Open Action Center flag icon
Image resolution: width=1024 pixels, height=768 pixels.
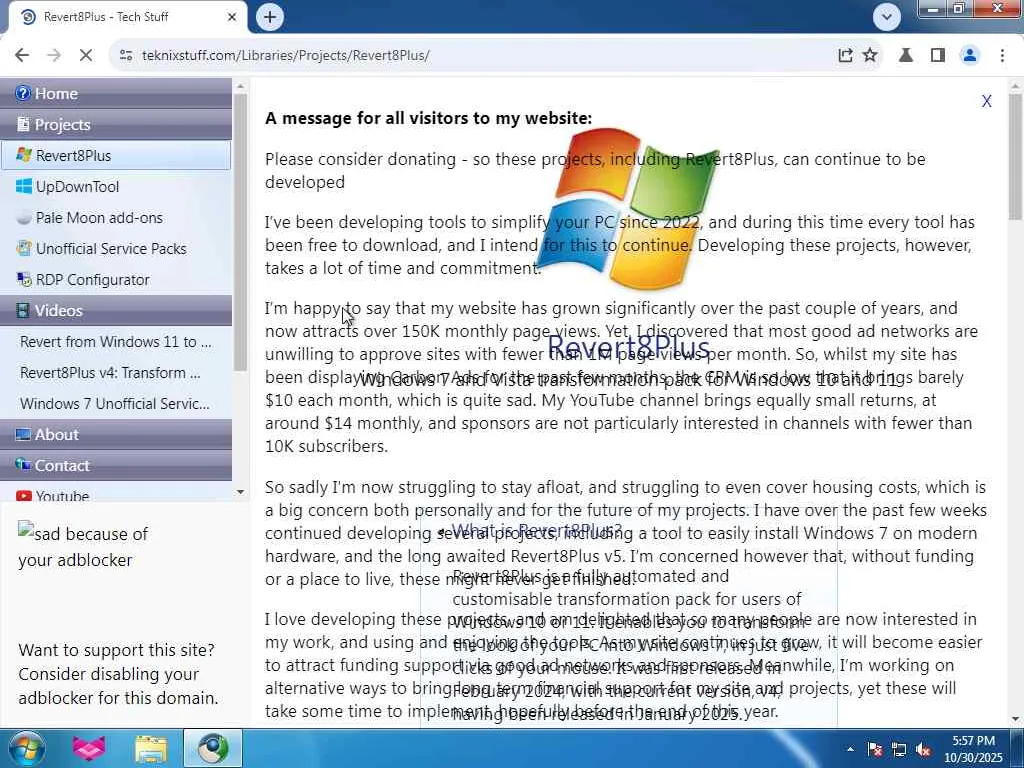click(x=875, y=750)
